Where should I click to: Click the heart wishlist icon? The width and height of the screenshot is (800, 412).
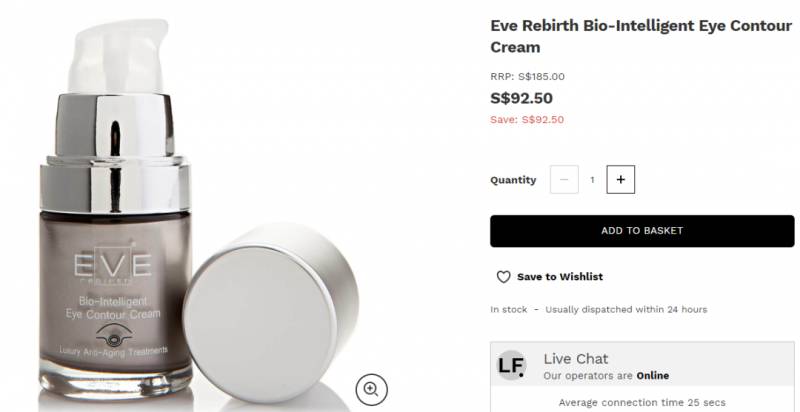[x=504, y=277]
